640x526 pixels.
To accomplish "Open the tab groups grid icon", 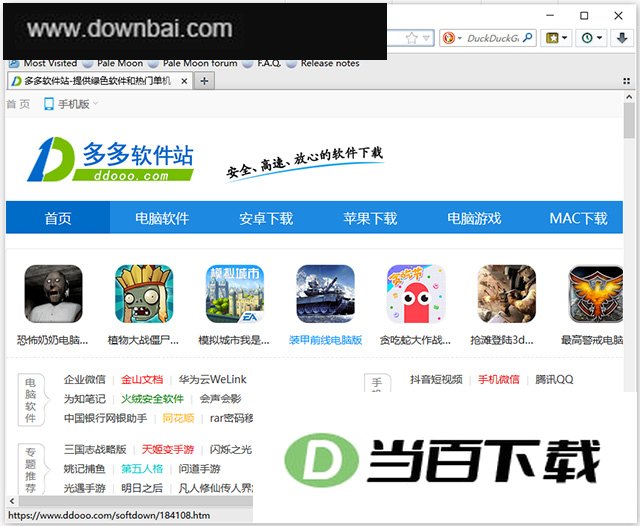I will 627,81.
